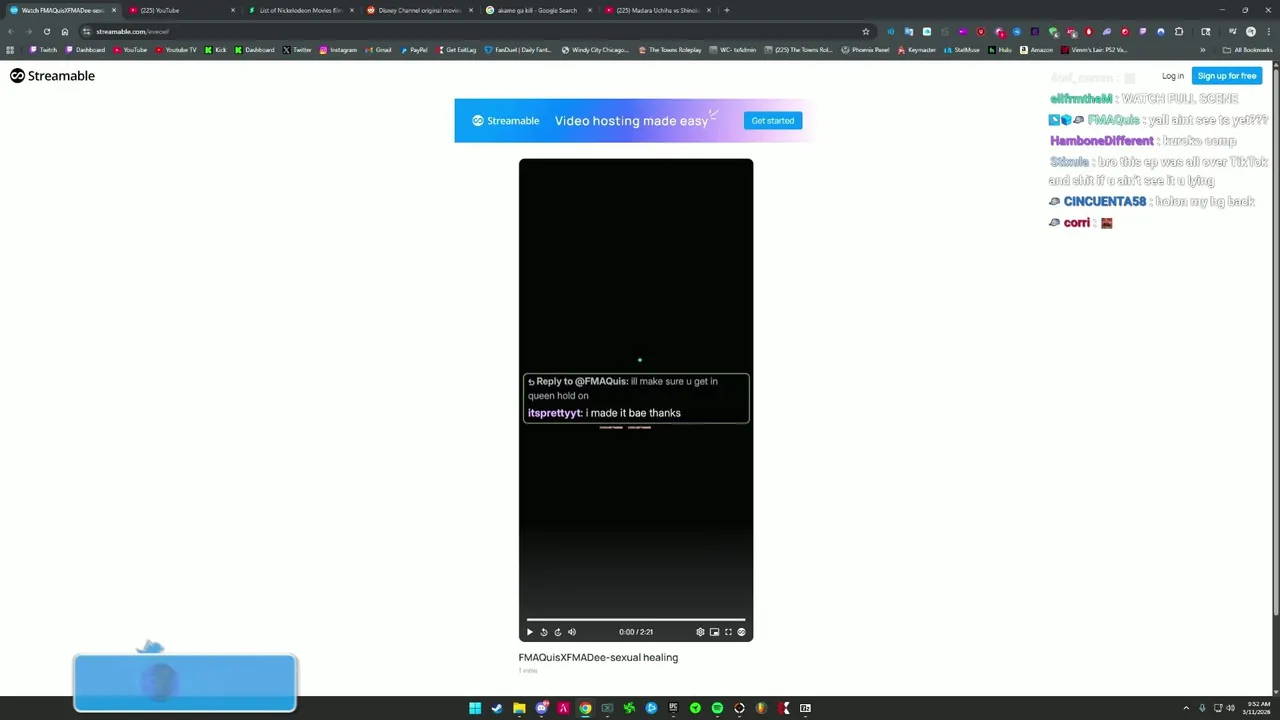1280x720 pixels.
Task: Click the FMAQuisXFMADee-sexual healing title
Action: tap(598, 658)
